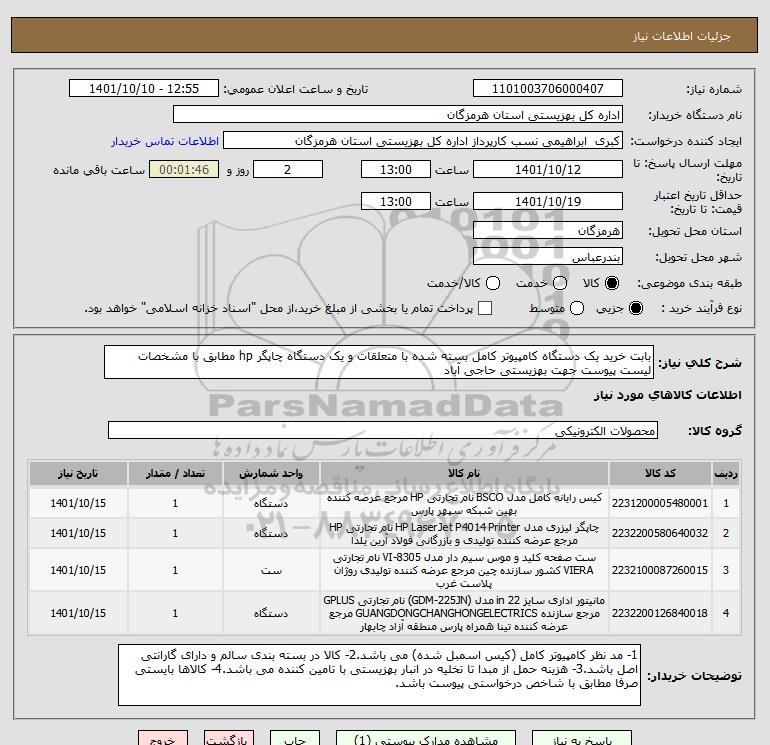770x745 pixels.
Task: Click product code 2231200005480001
Action: 660,503
